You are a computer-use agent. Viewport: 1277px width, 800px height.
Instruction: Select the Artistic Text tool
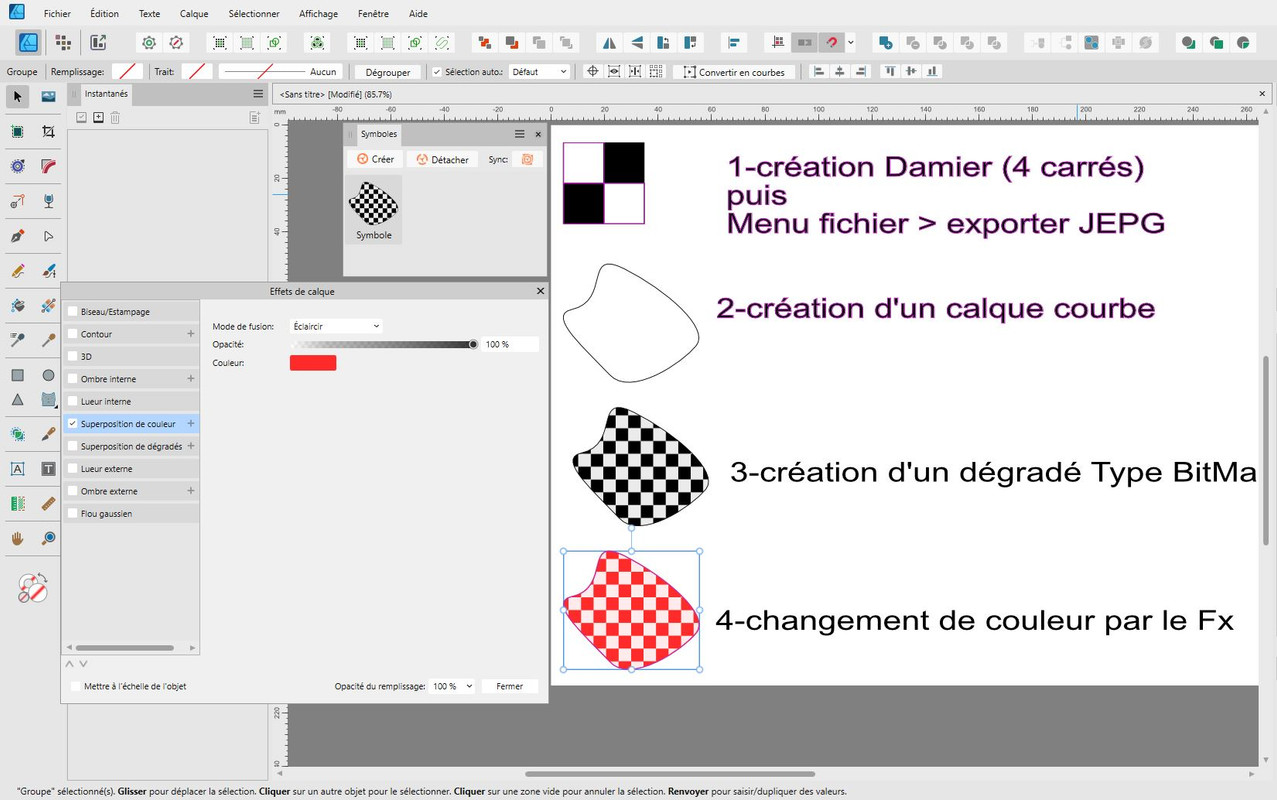pos(17,469)
